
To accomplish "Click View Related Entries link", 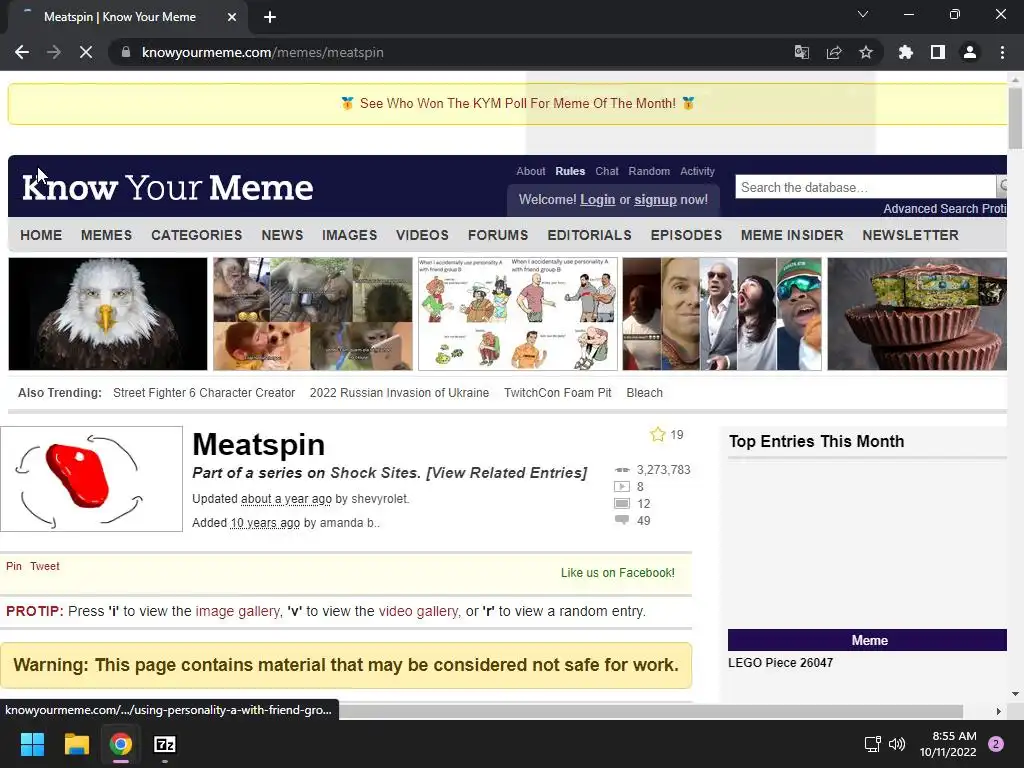I will (507, 473).
